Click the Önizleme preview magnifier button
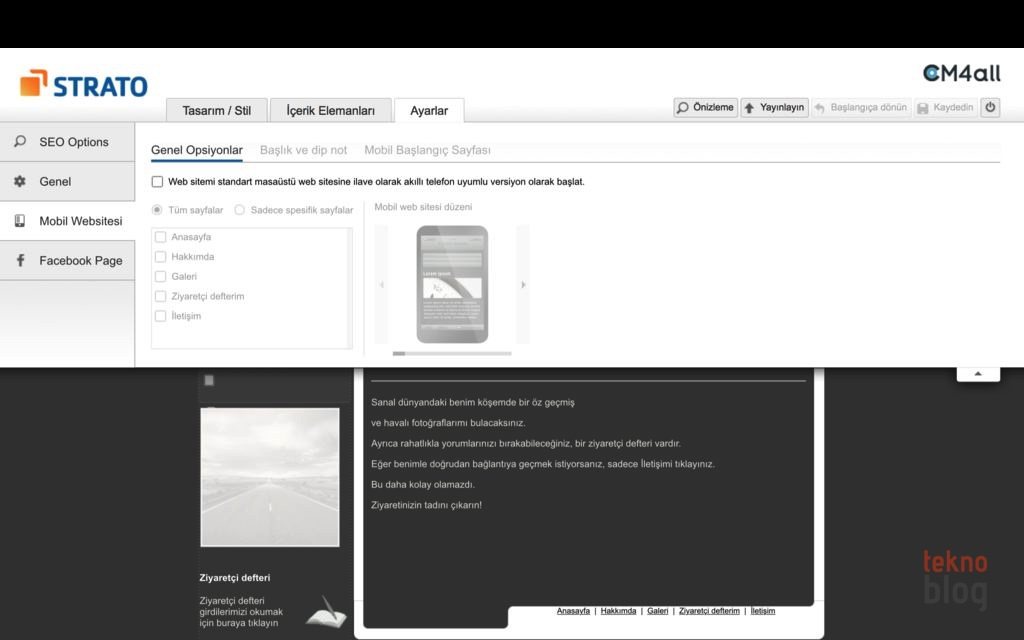Screen dimensions: 1024x640 click(x=705, y=107)
